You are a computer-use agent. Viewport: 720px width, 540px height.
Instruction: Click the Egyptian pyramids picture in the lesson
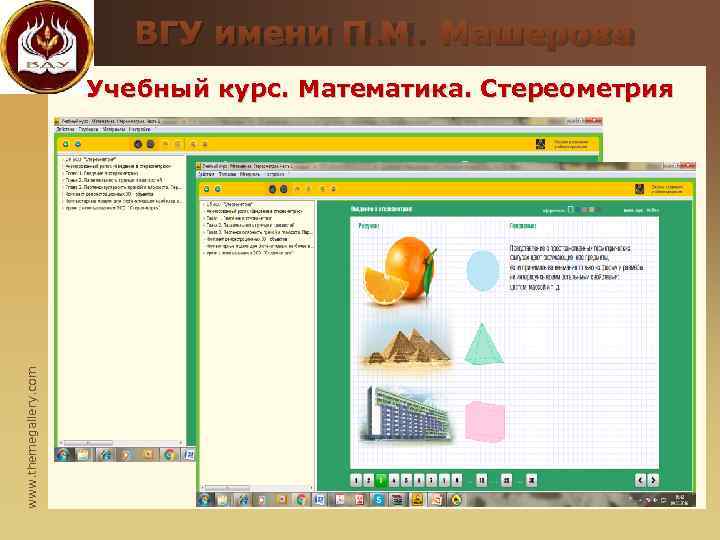pos(407,347)
